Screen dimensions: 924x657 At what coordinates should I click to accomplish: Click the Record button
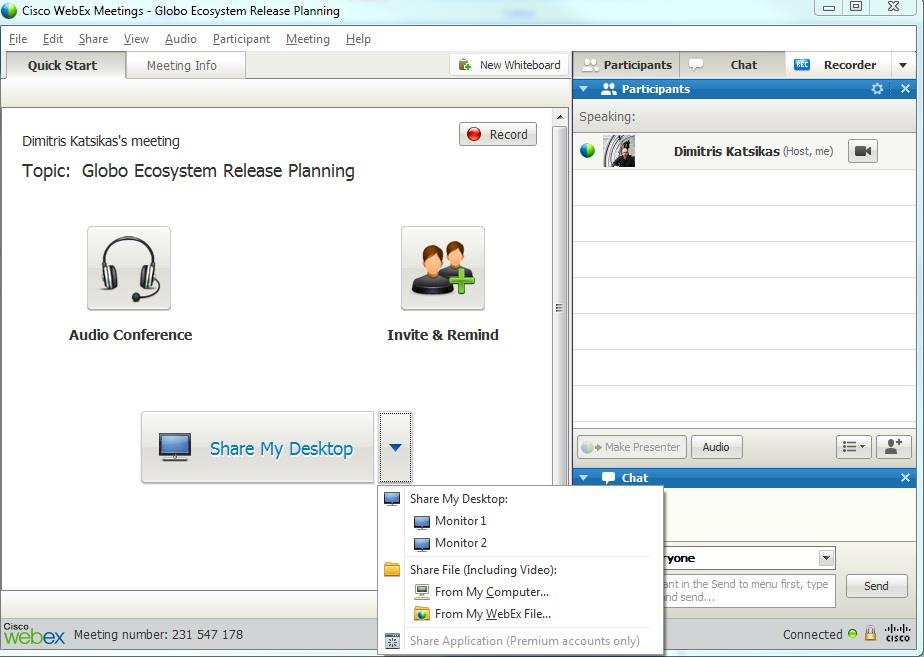click(x=498, y=134)
